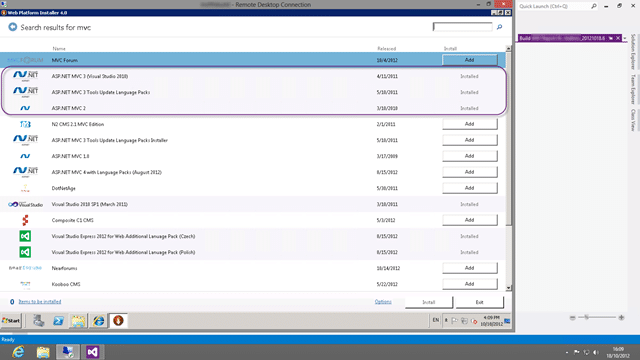Open the Items to be installed link
640x360 pixels.
coord(40,302)
